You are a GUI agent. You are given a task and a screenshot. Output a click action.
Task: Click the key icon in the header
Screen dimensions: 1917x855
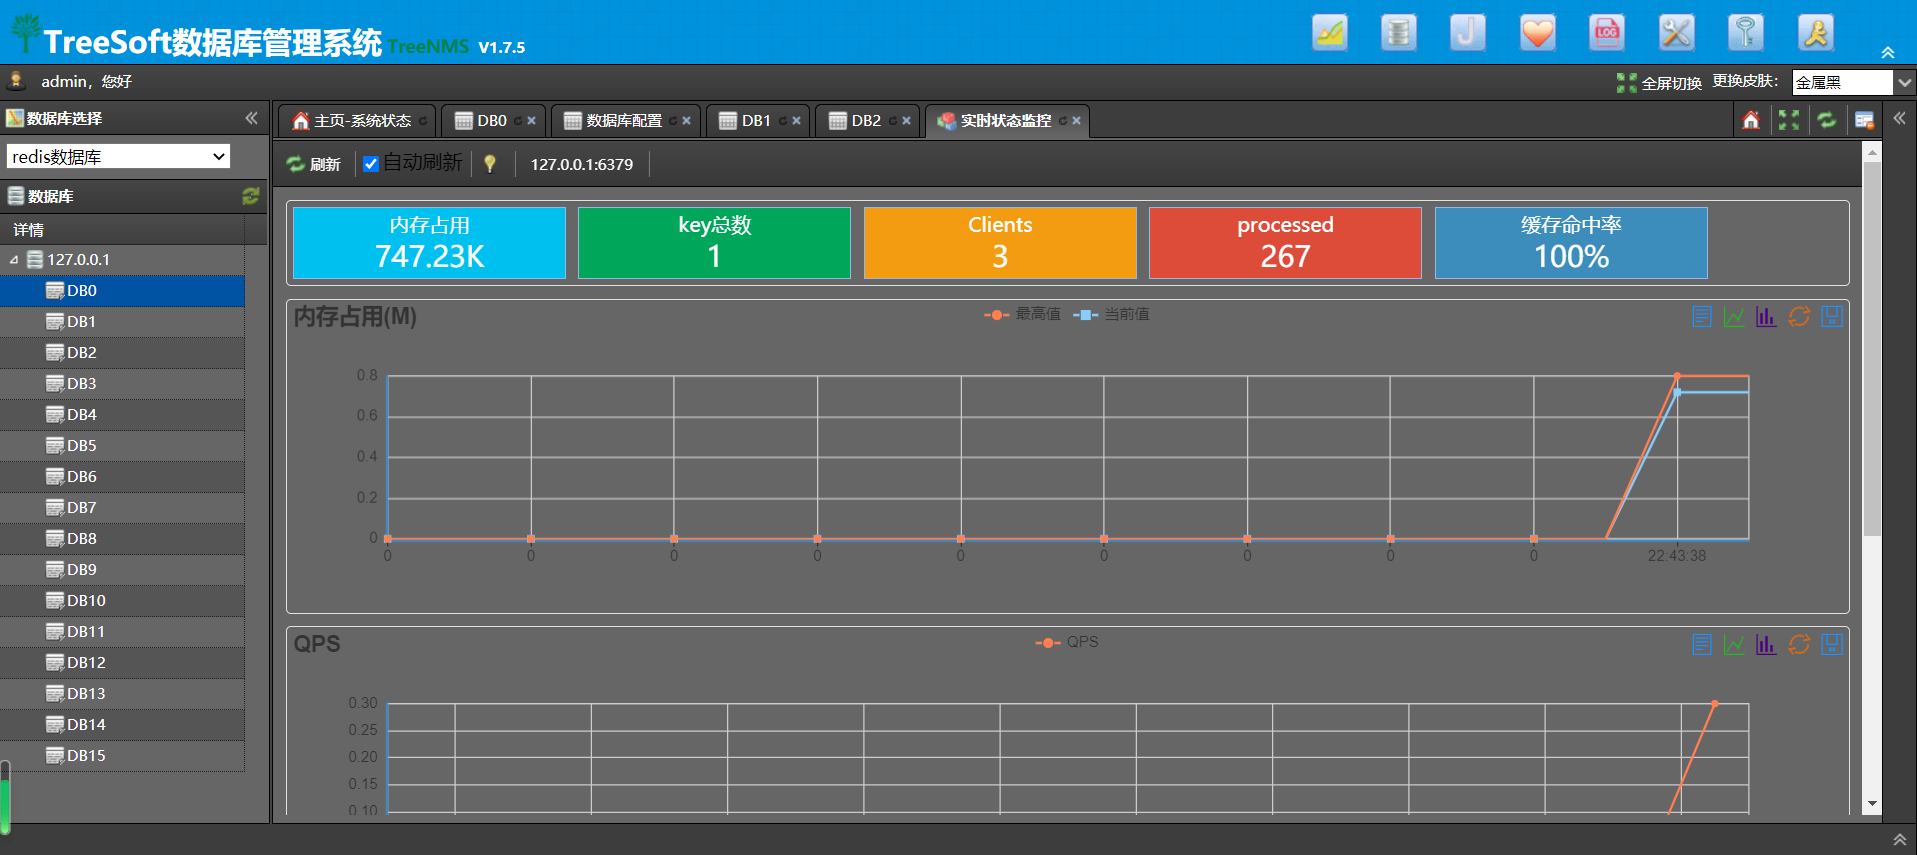pos(1746,33)
